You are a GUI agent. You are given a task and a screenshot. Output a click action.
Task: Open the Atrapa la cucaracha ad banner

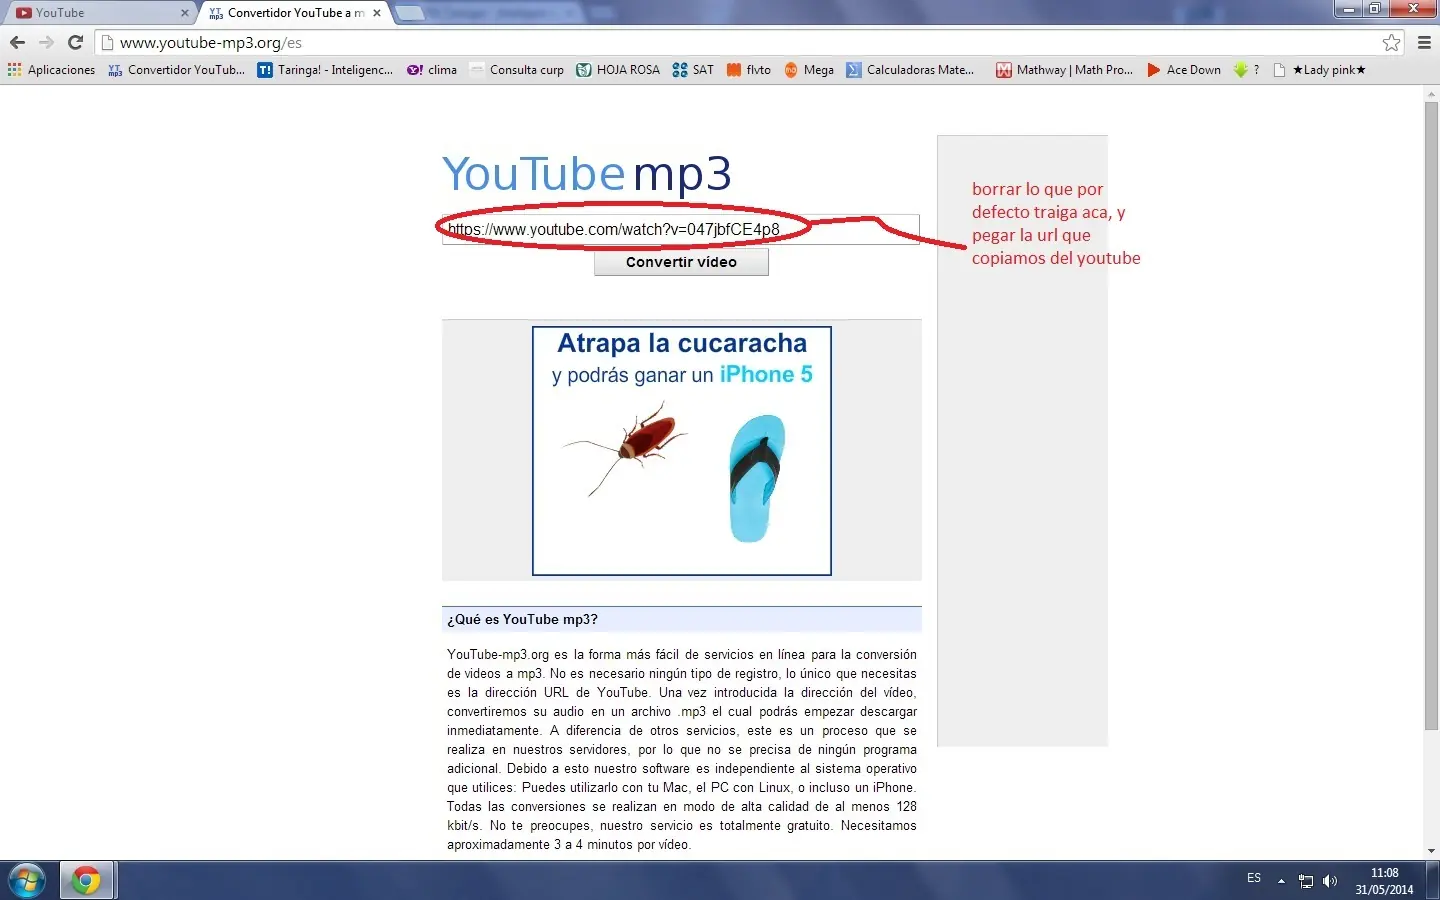click(682, 451)
